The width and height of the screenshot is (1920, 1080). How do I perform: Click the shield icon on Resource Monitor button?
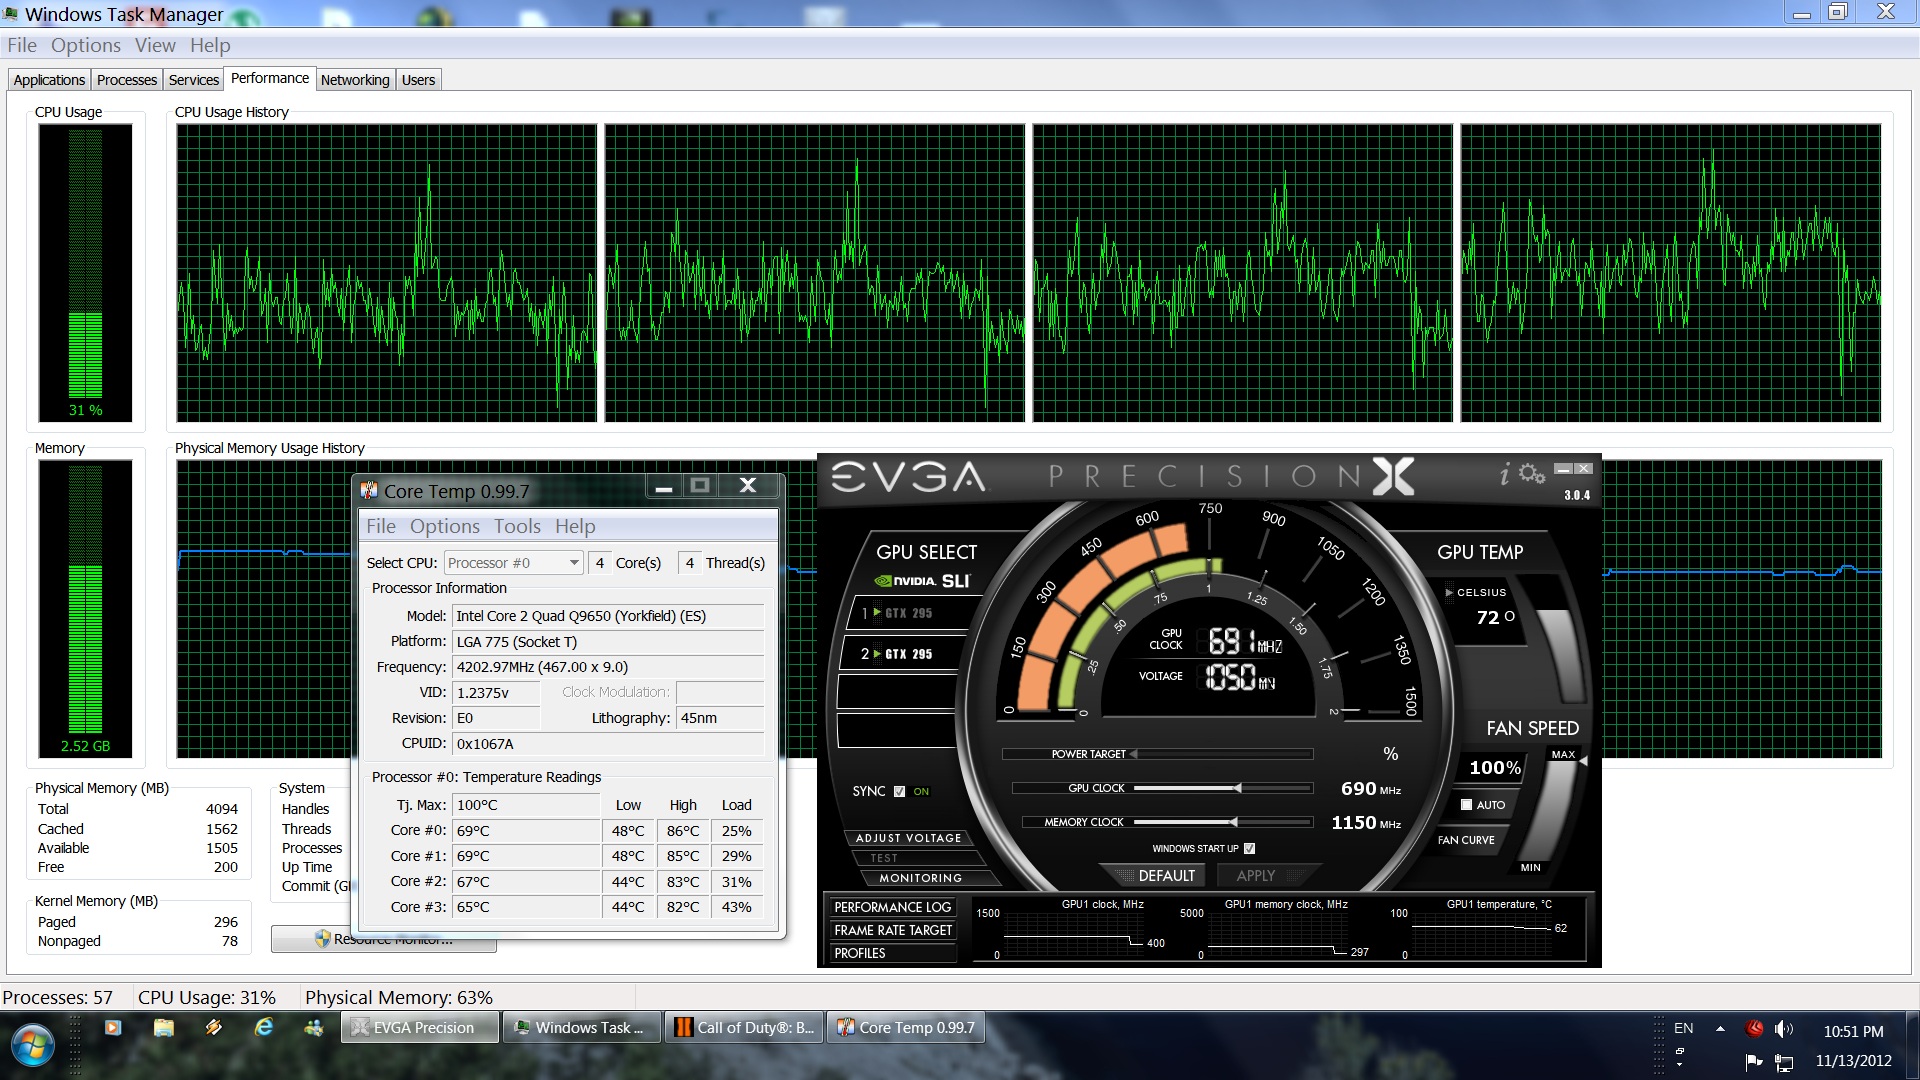[322, 939]
